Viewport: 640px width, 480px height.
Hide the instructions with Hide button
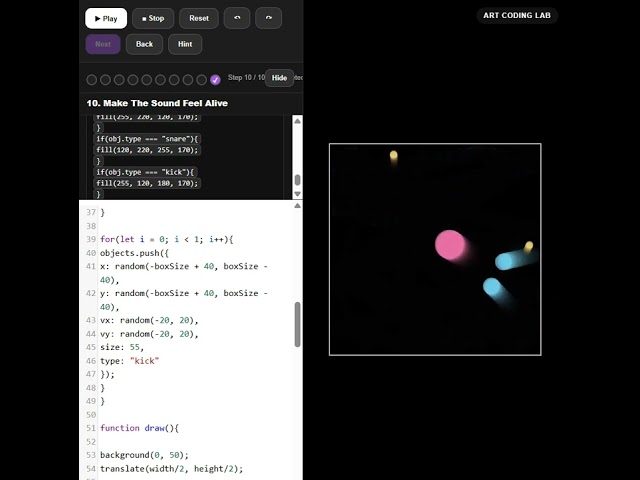(x=280, y=78)
